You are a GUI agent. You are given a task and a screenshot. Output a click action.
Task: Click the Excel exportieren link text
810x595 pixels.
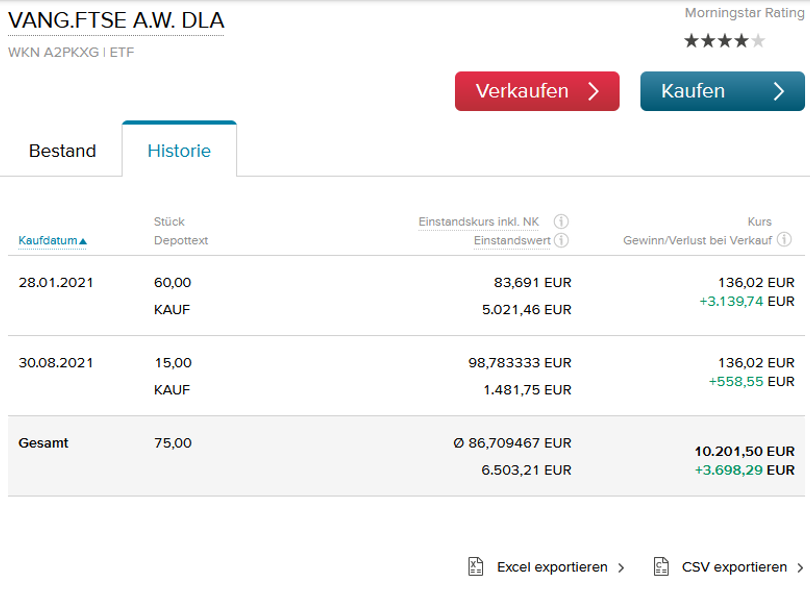[x=552, y=567]
